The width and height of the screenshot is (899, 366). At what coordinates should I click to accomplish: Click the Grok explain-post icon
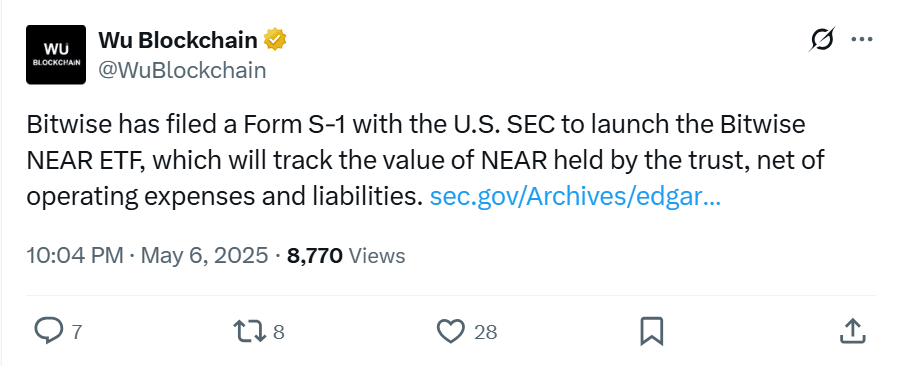[823, 40]
